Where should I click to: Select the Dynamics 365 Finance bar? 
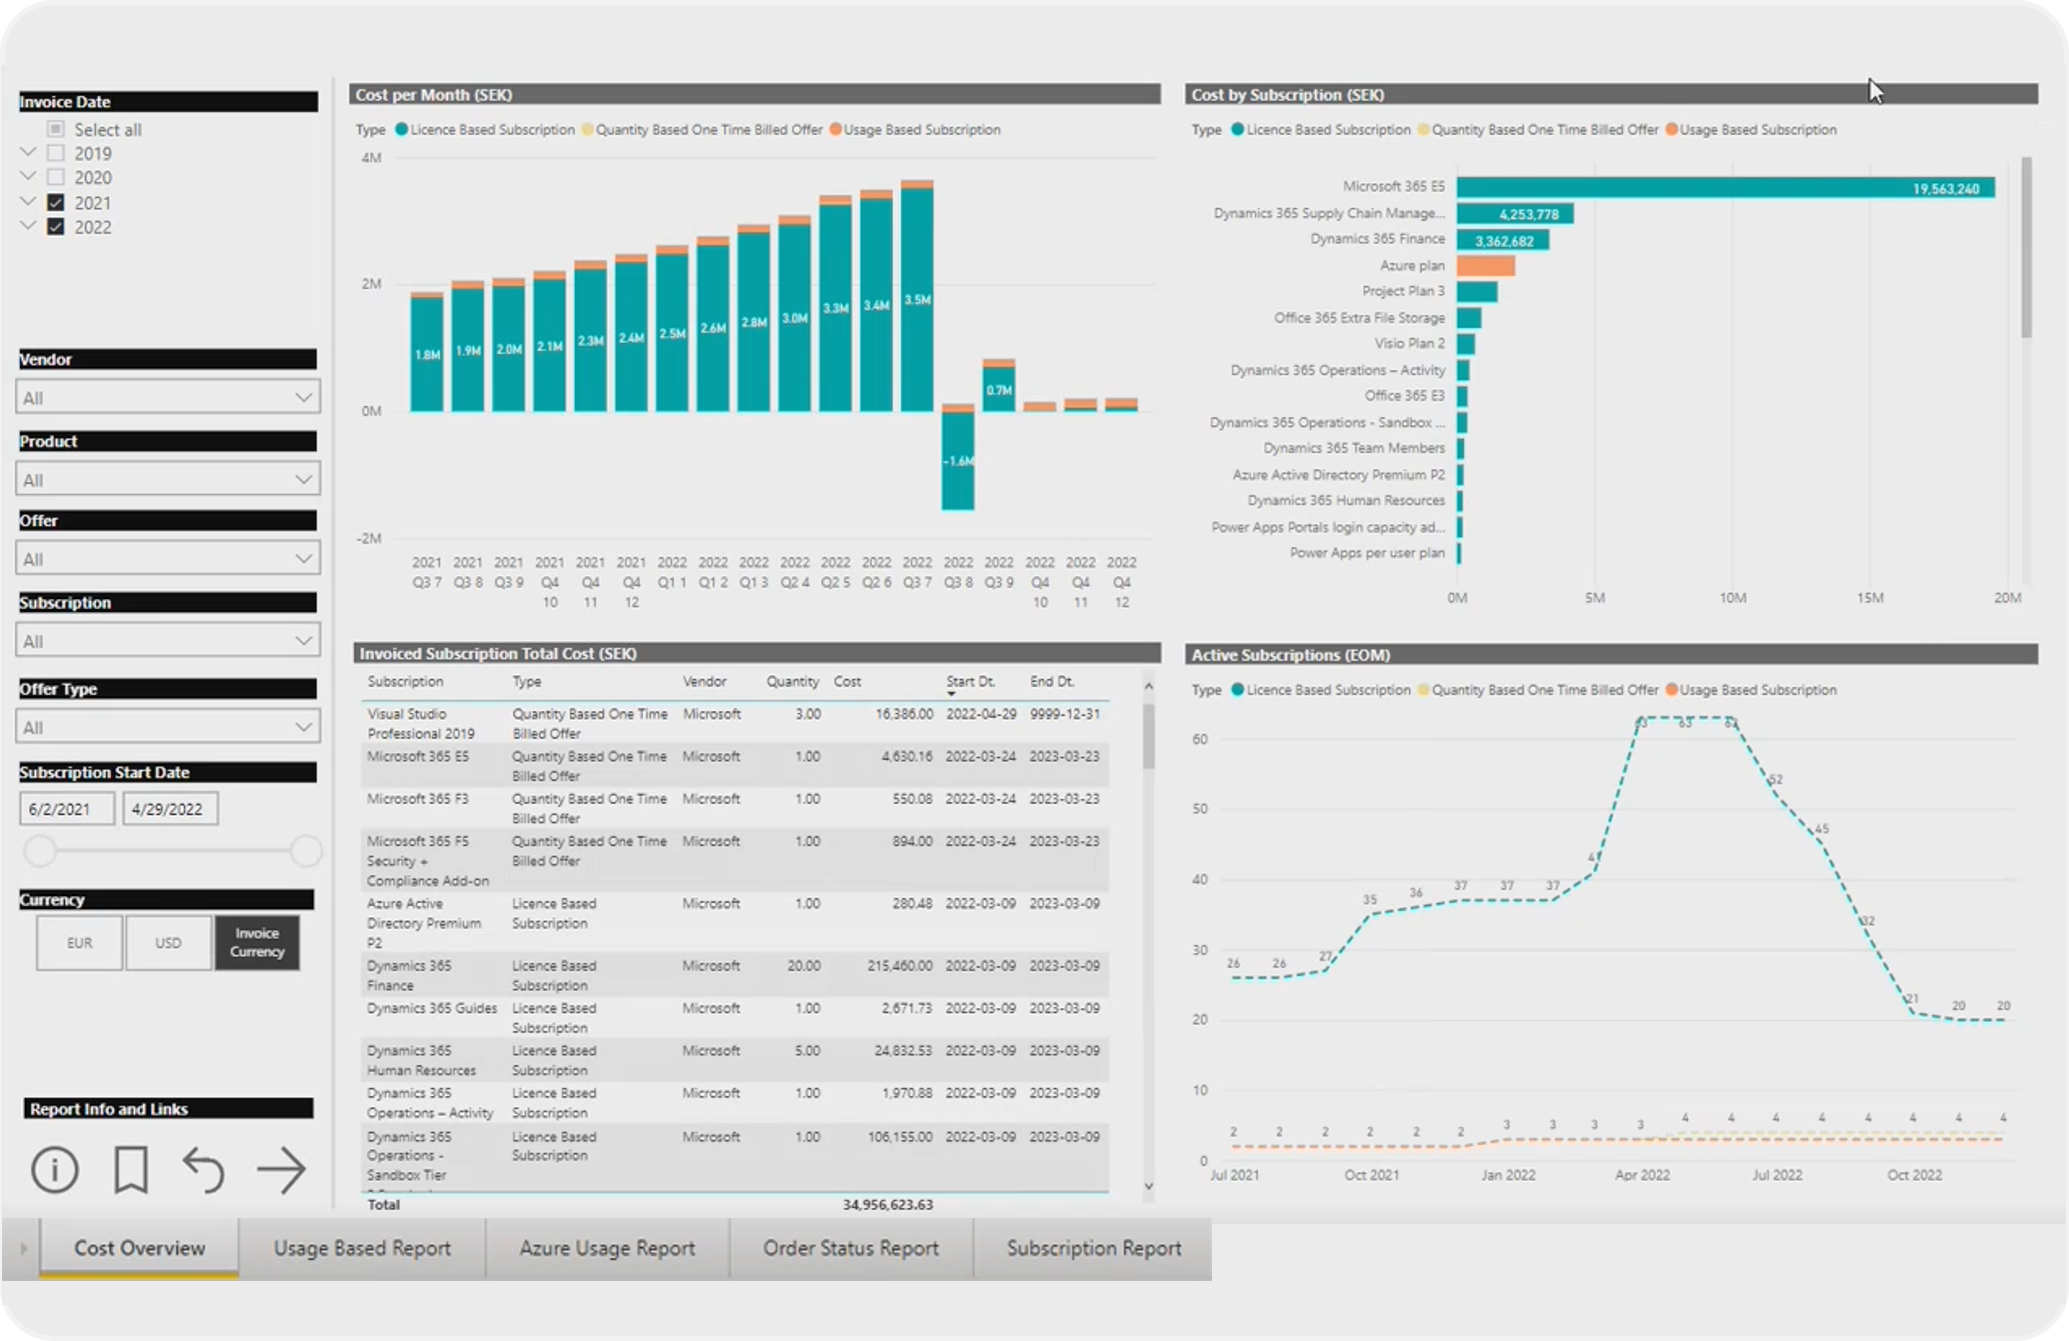1503,240
